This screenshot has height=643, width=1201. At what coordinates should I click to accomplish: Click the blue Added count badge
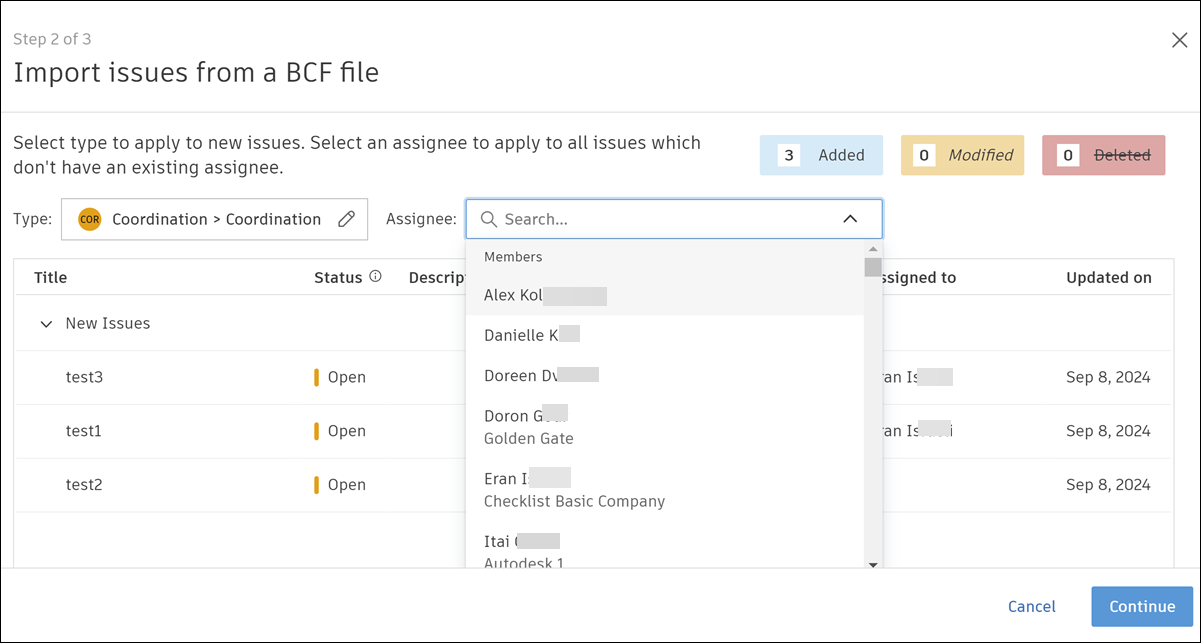tap(821, 155)
